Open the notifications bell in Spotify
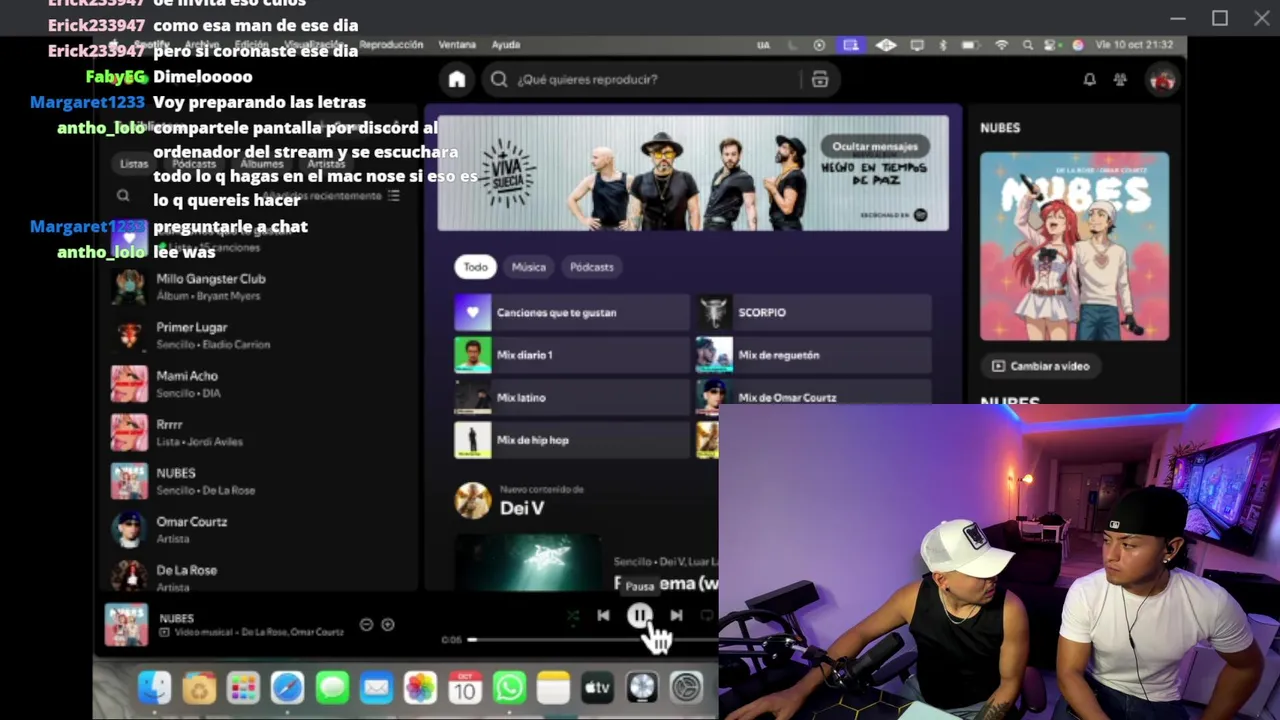1280x720 pixels. click(1090, 80)
